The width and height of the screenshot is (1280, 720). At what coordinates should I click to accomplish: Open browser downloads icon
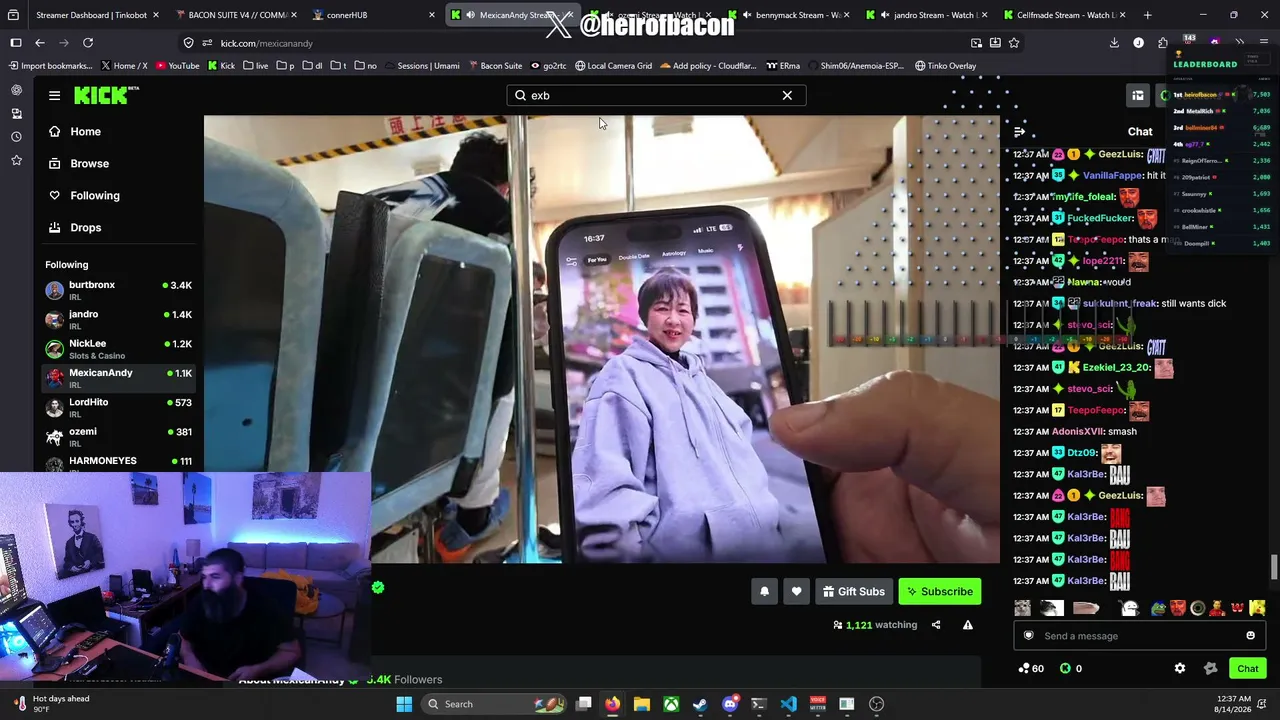pyautogui.click(x=1114, y=43)
